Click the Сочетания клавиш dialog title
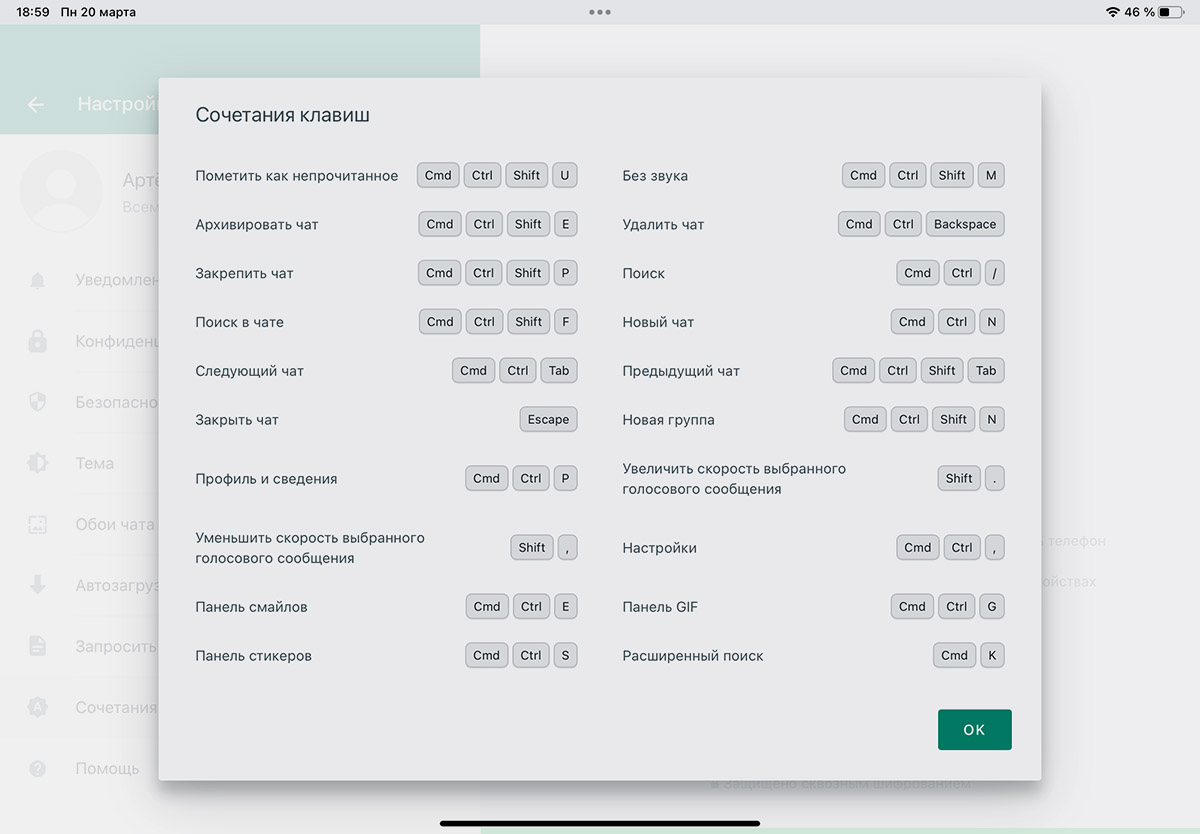The height and width of the screenshot is (834, 1200). point(282,115)
